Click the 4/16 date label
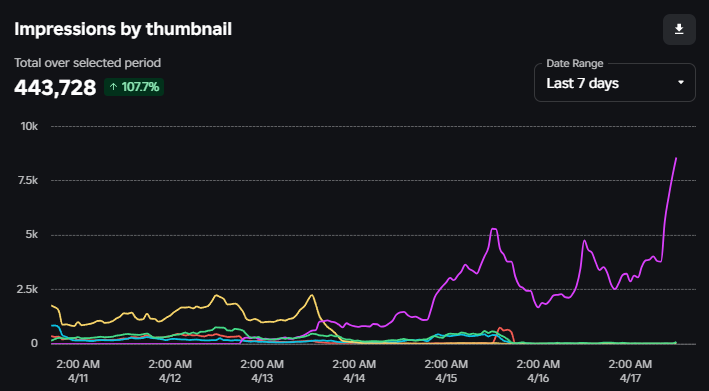This screenshot has width=709, height=391. tap(538, 377)
